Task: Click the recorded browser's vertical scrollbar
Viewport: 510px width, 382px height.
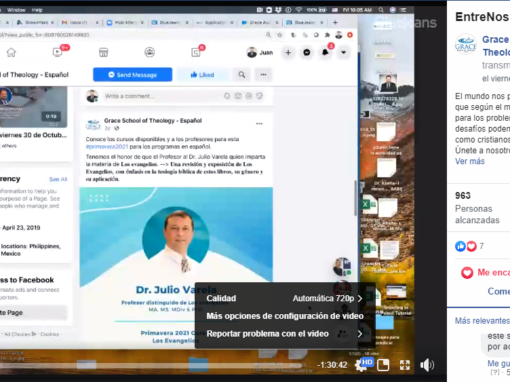Action: tap(355, 198)
